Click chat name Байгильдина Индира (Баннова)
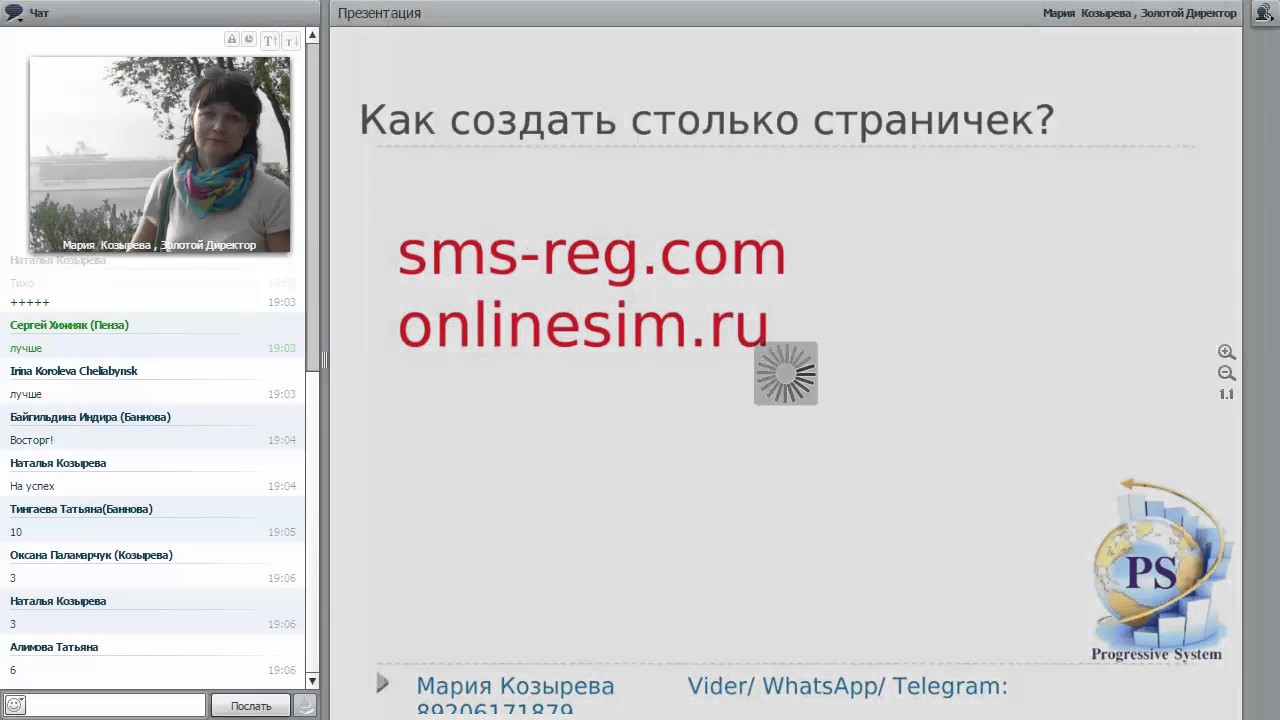This screenshot has width=1280, height=720. [x=90, y=417]
